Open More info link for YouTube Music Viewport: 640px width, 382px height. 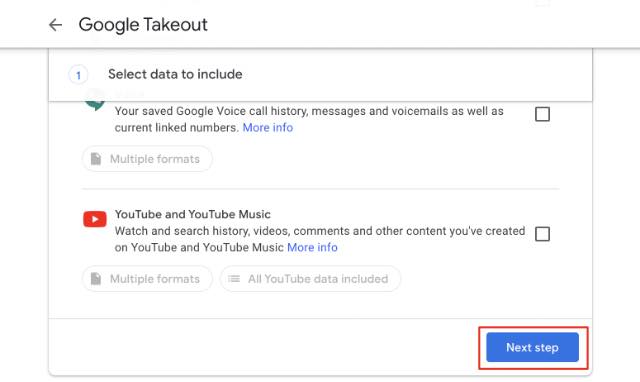(312, 247)
